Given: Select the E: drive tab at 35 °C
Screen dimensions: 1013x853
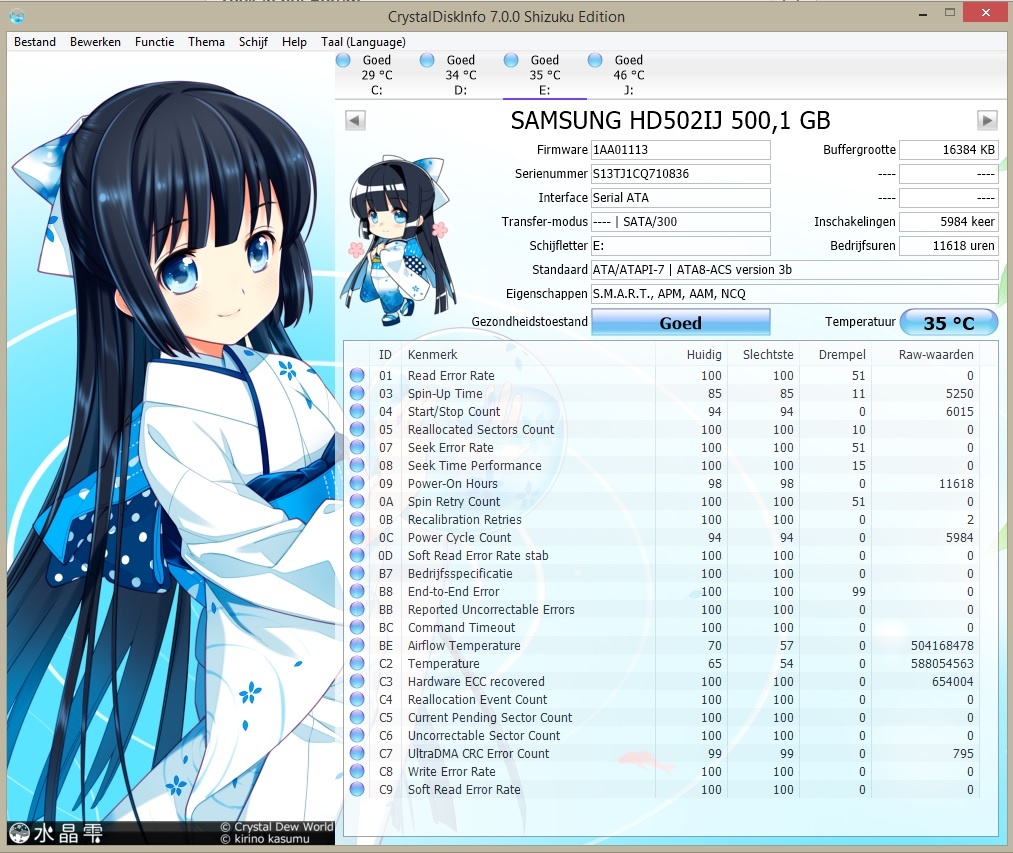Looking at the screenshot, I should (545, 75).
